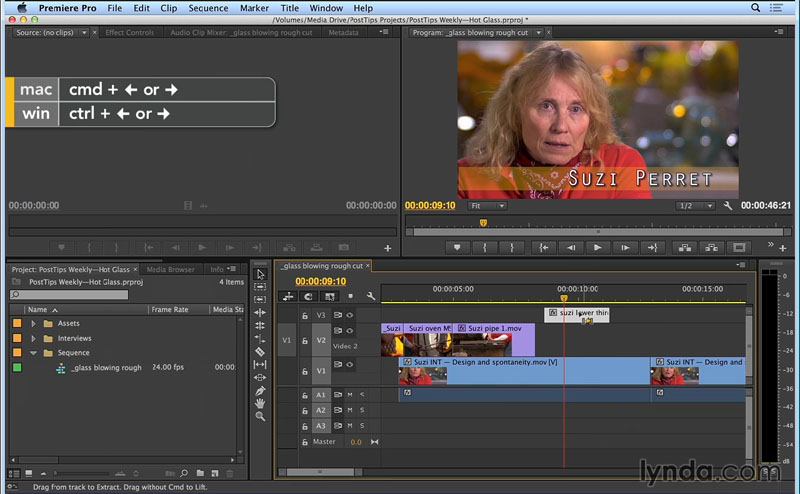Click the New Item icon in Project panel
Viewport: 800px width, 494px height.
(x=215, y=474)
